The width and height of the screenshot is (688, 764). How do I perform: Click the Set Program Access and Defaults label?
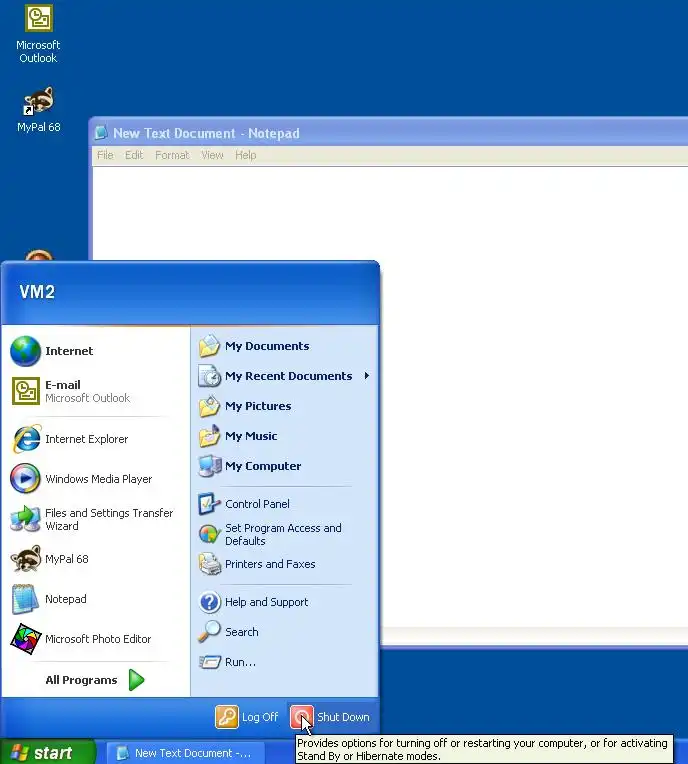pos(283,534)
